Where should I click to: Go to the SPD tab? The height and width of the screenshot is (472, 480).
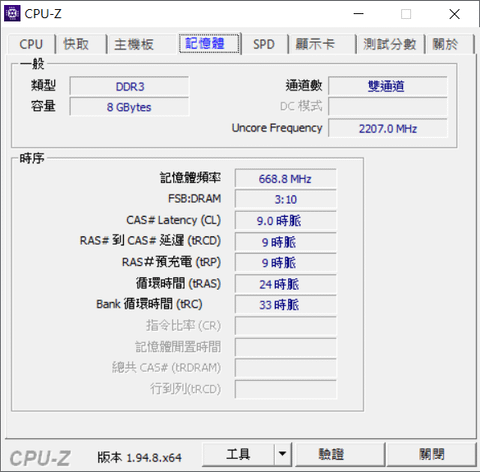(264, 44)
